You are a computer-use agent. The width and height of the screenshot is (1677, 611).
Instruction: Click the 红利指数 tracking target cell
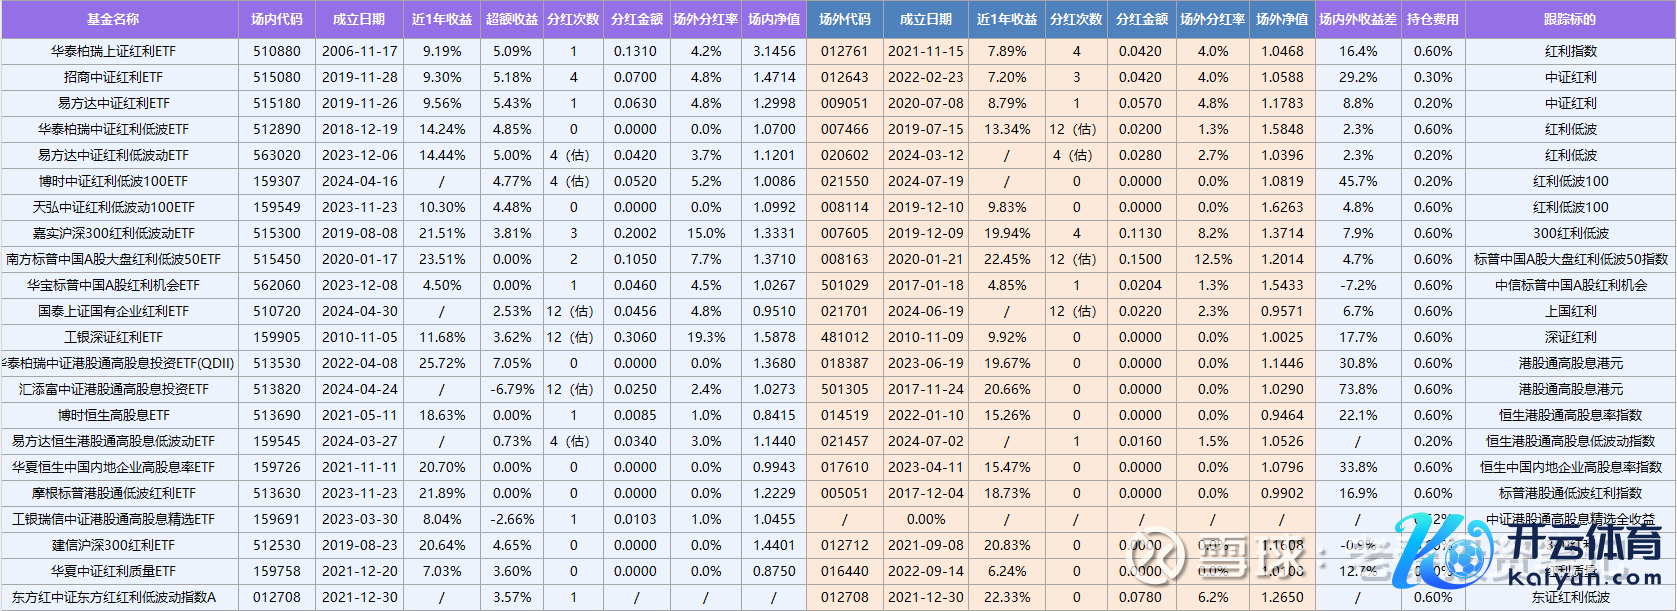point(1570,51)
